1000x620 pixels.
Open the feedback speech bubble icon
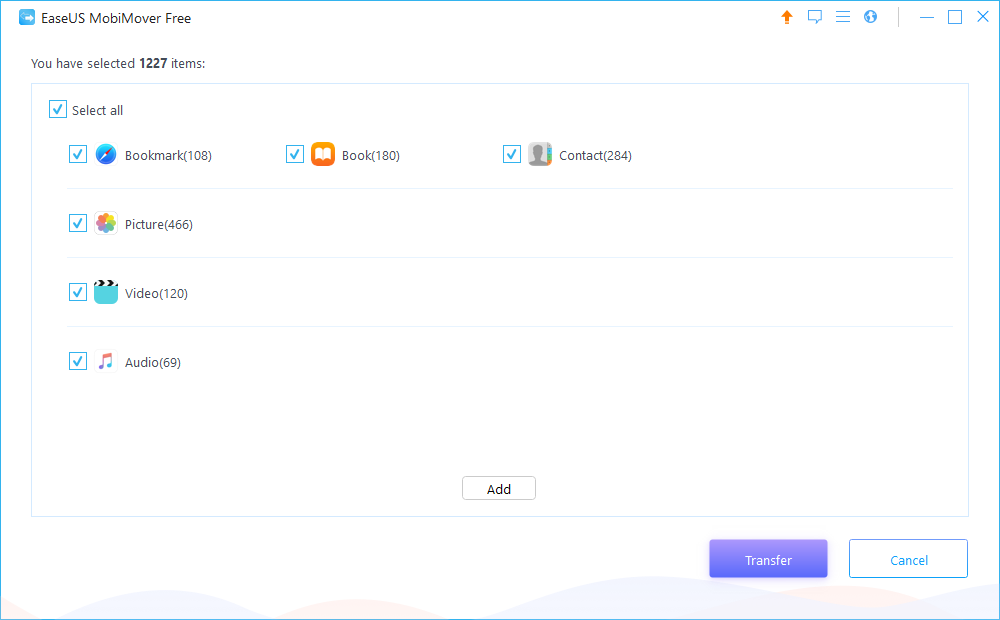(815, 17)
